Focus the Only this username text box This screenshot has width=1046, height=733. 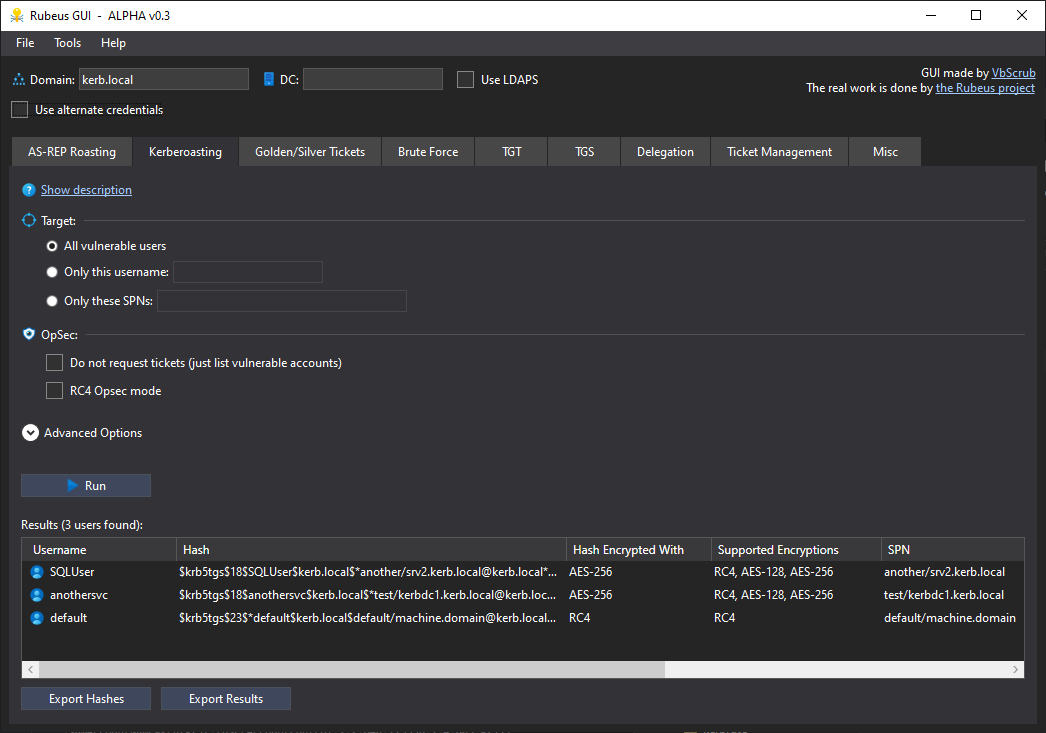click(248, 272)
